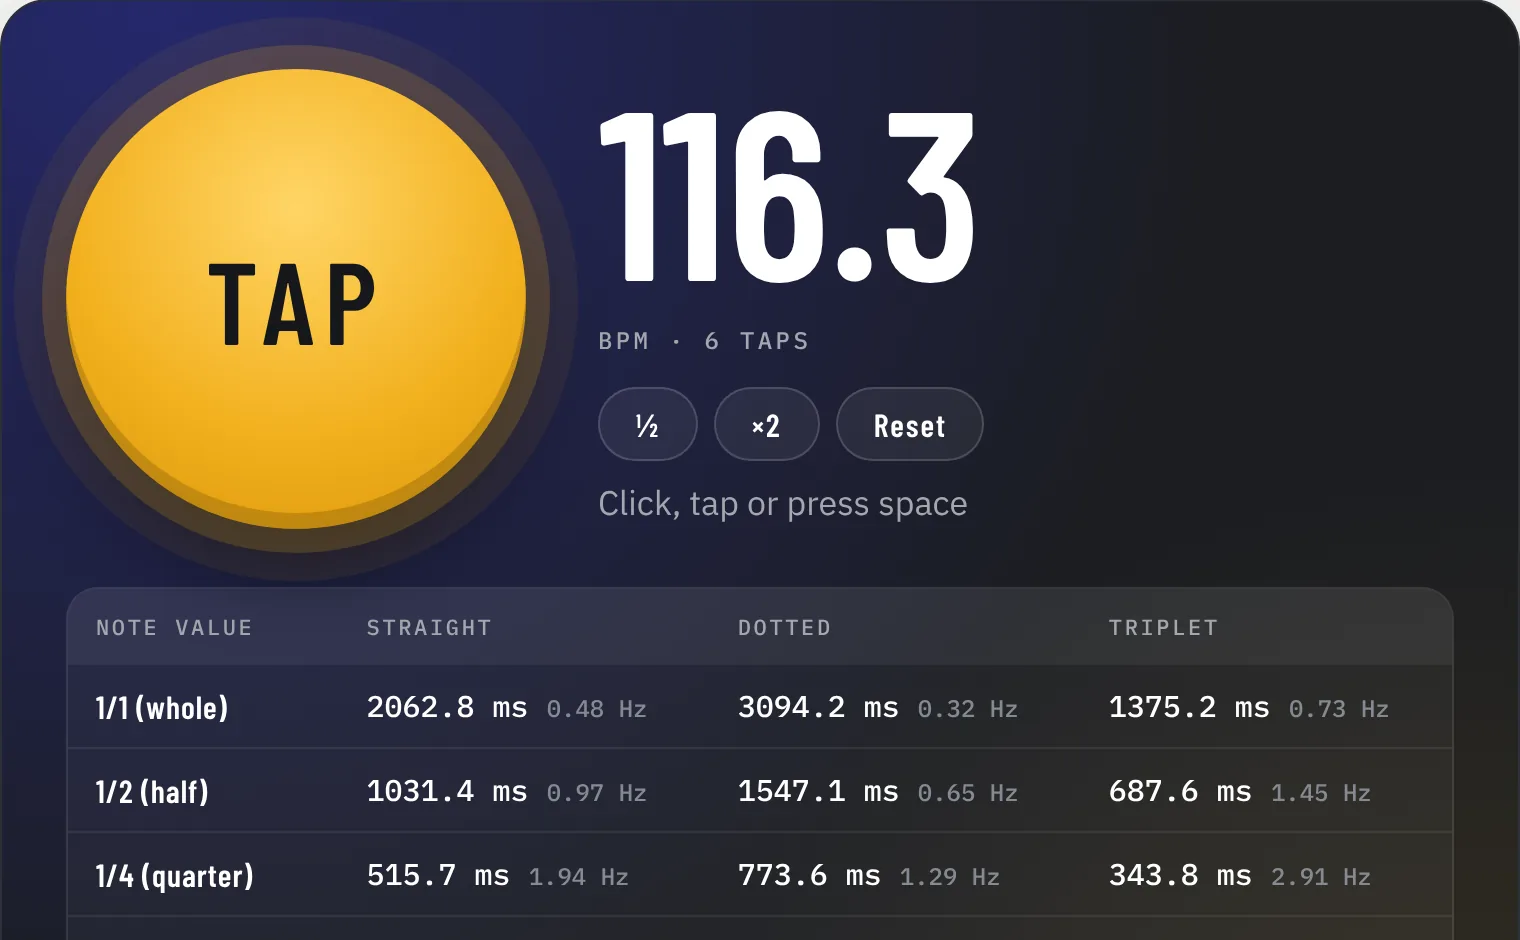
Task: Select the 1547.1 ms dotted value
Action: (818, 791)
